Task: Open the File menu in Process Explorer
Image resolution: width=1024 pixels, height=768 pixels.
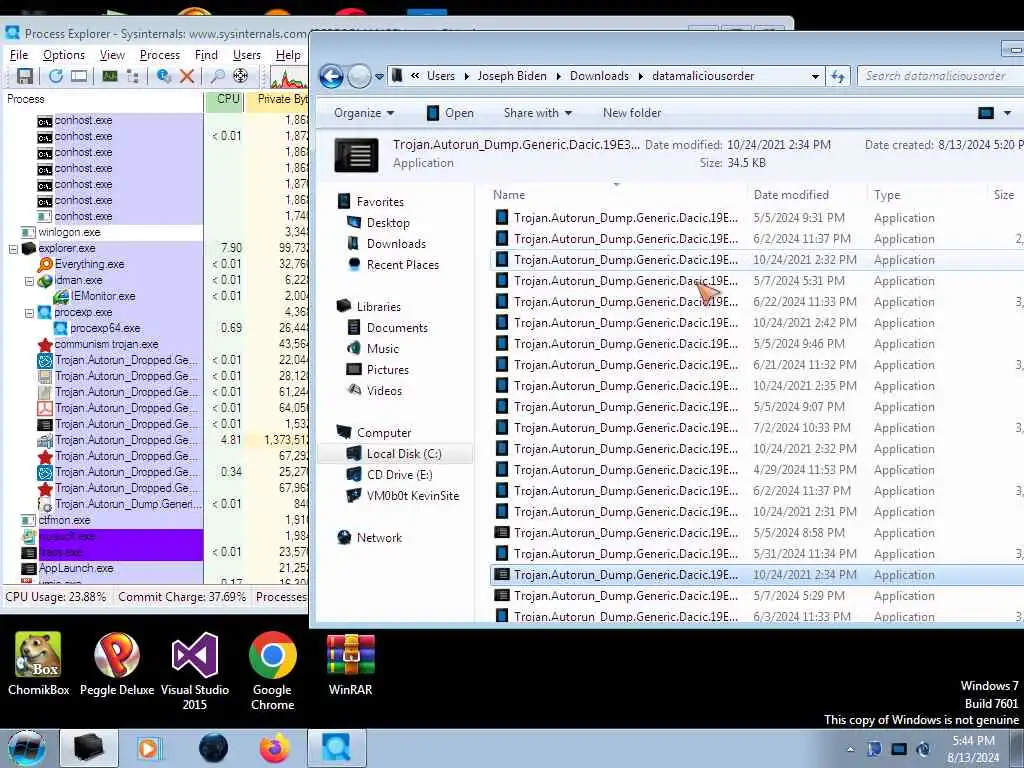Action: pyautogui.click(x=19, y=55)
